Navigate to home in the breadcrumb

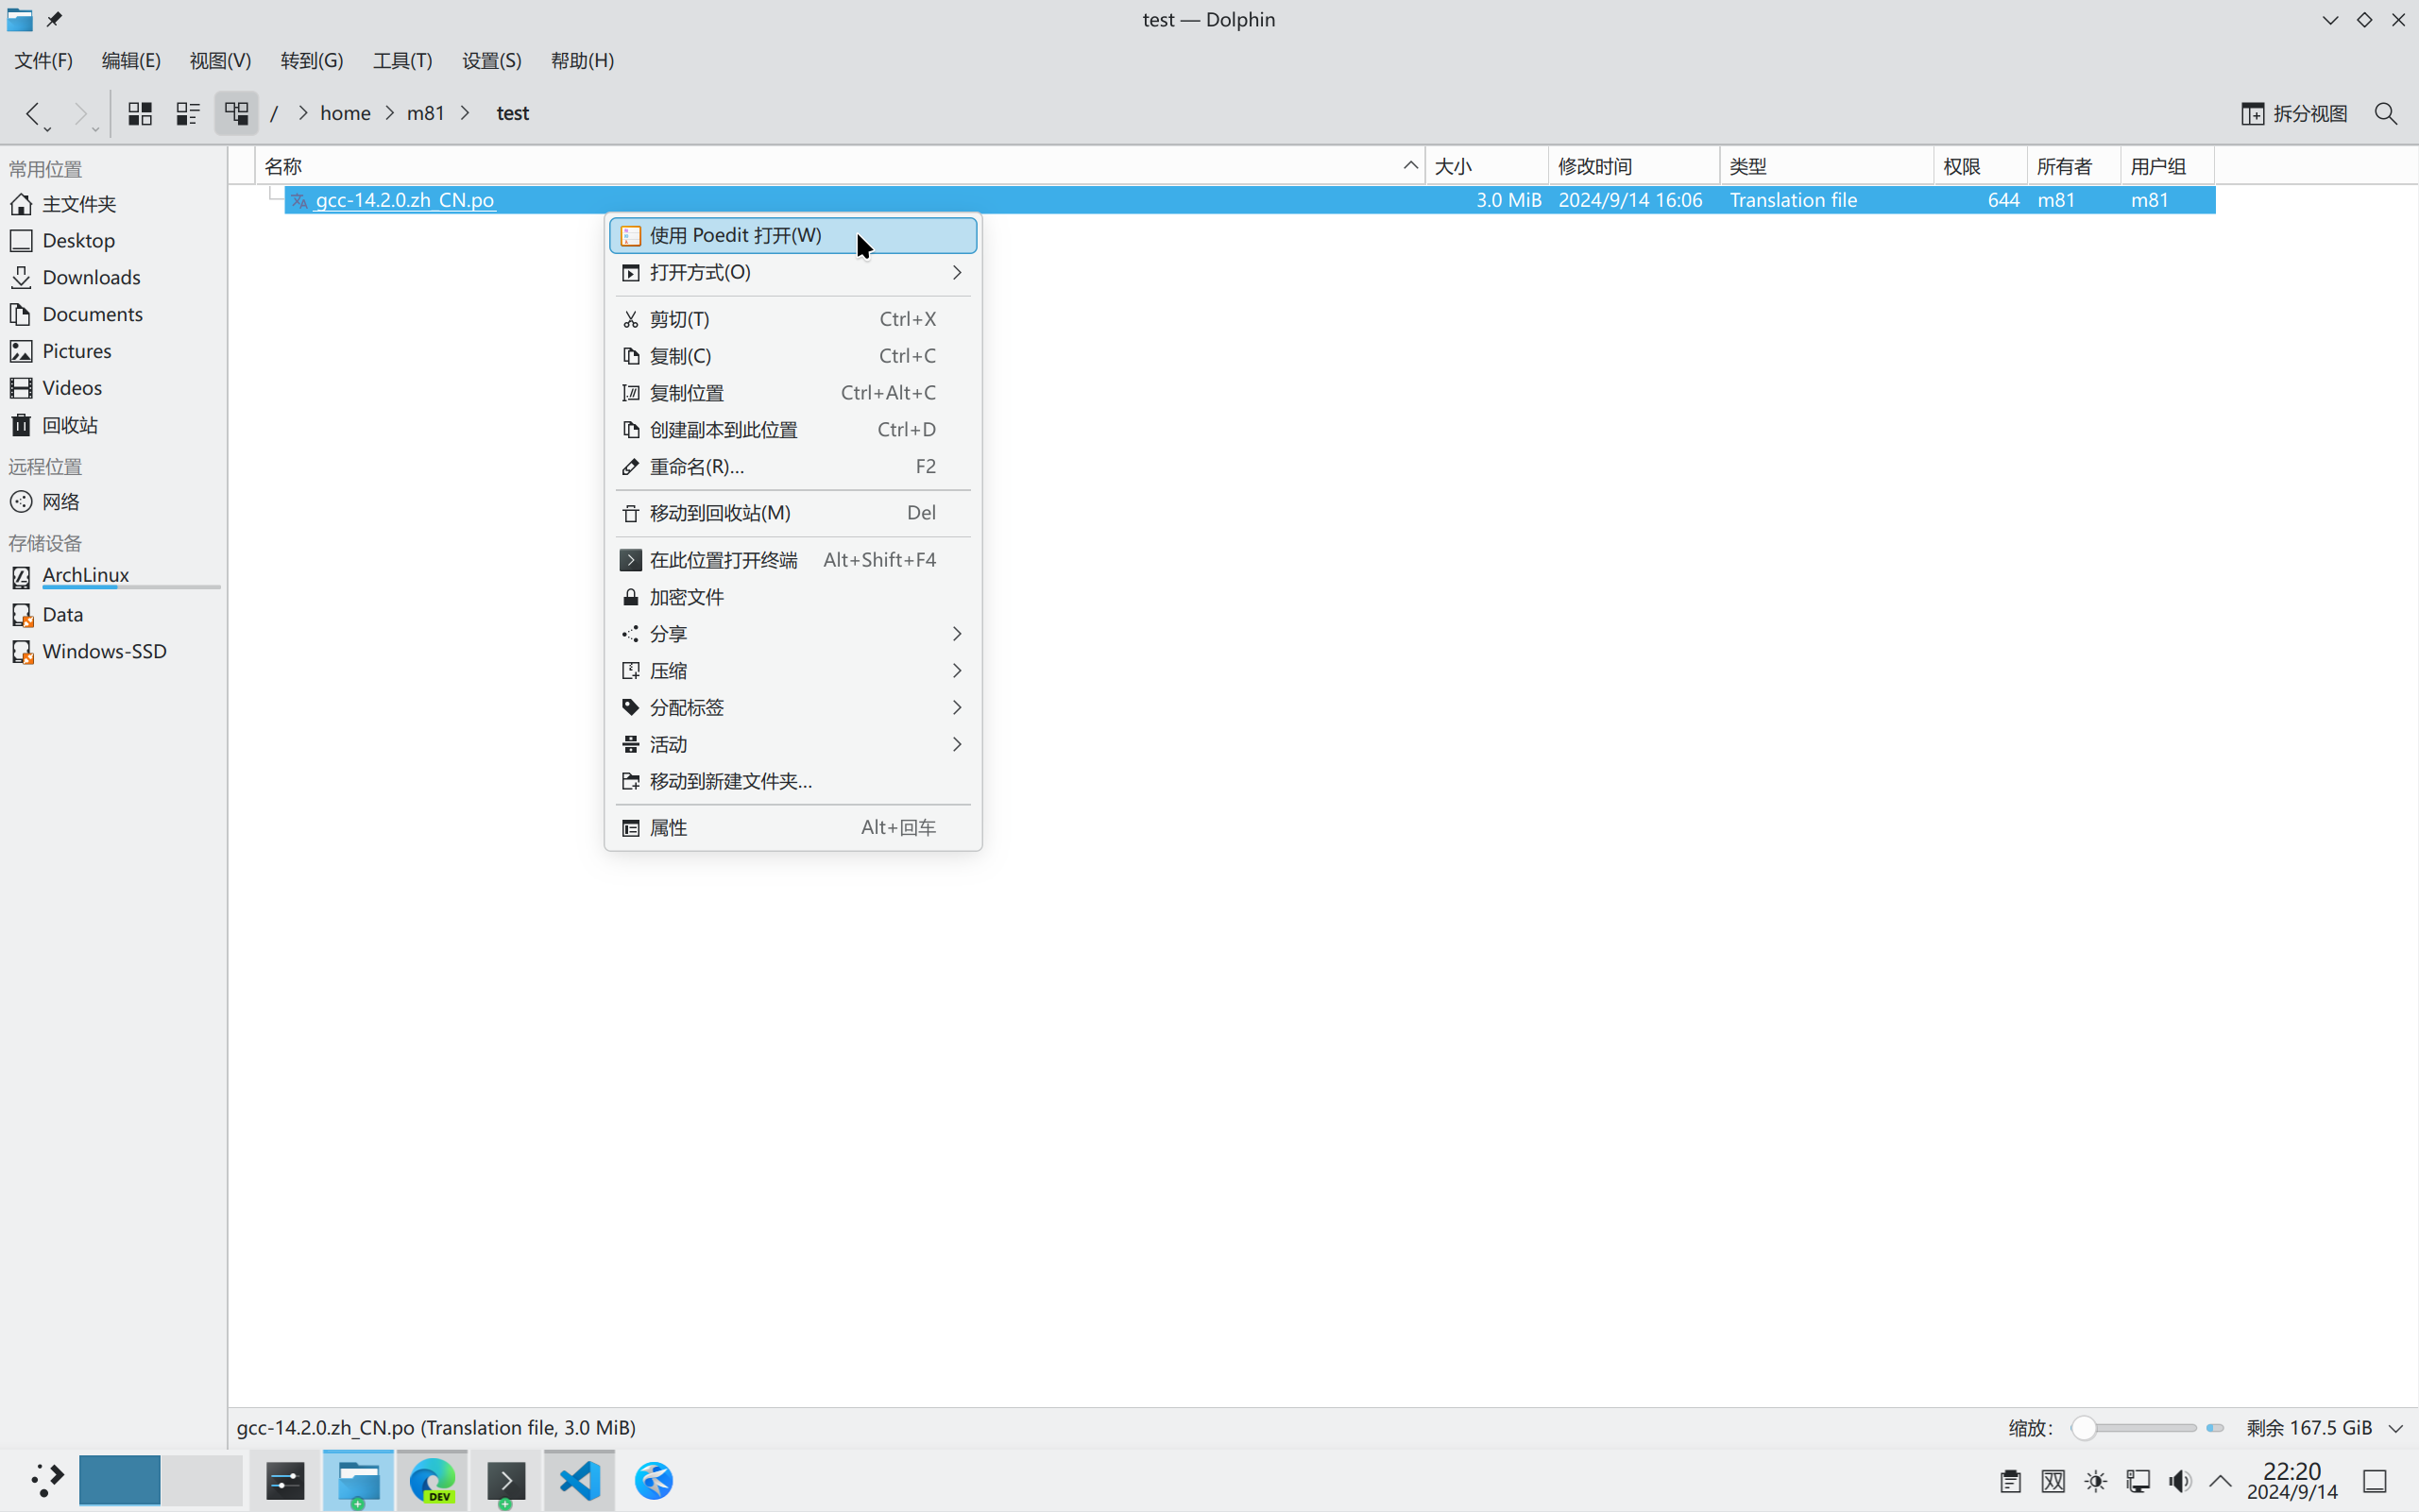[x=345, y=113]
